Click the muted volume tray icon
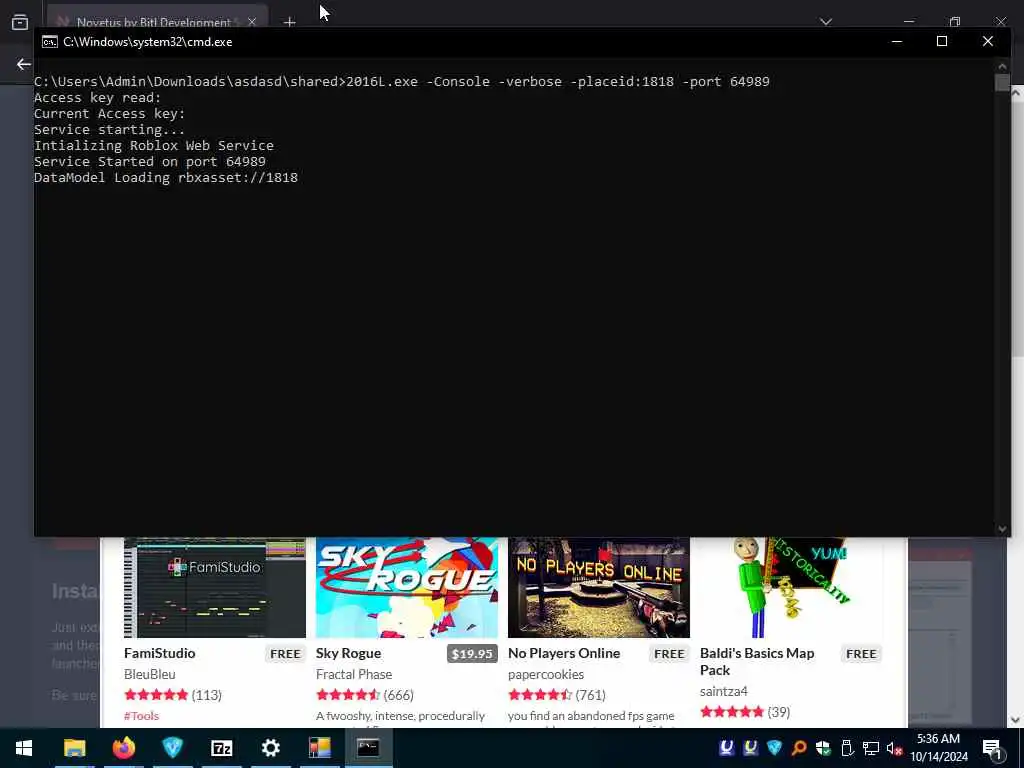The width and height of the screenshot is (1024, 768). coord(894,748)
